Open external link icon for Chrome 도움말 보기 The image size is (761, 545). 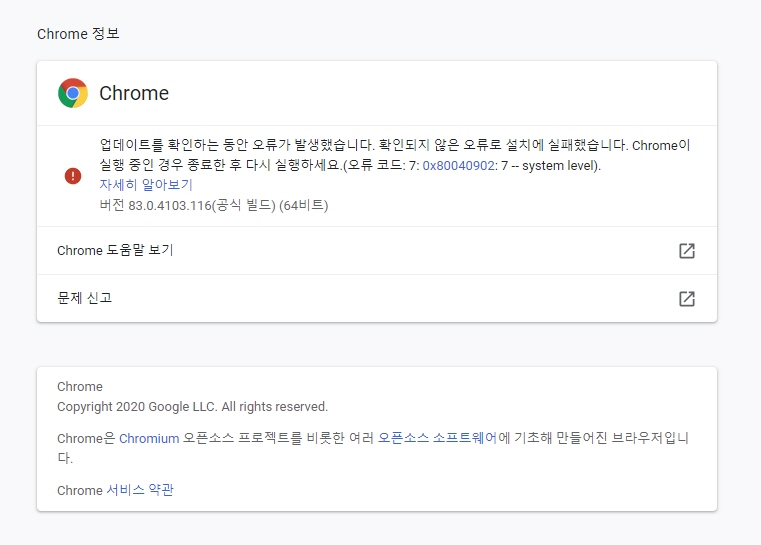[687, 250]
